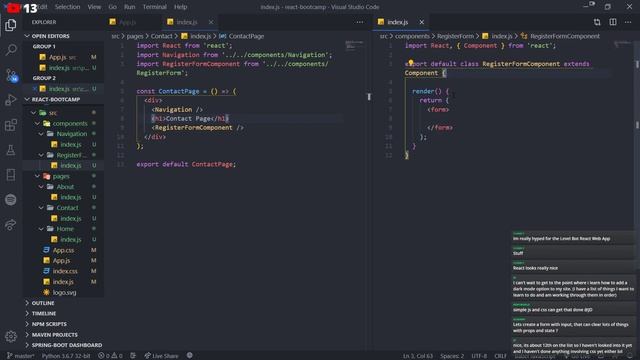This screenshot has height=360, width=640.
Task: Click the split editor right icon
Action: coord(613,22)
